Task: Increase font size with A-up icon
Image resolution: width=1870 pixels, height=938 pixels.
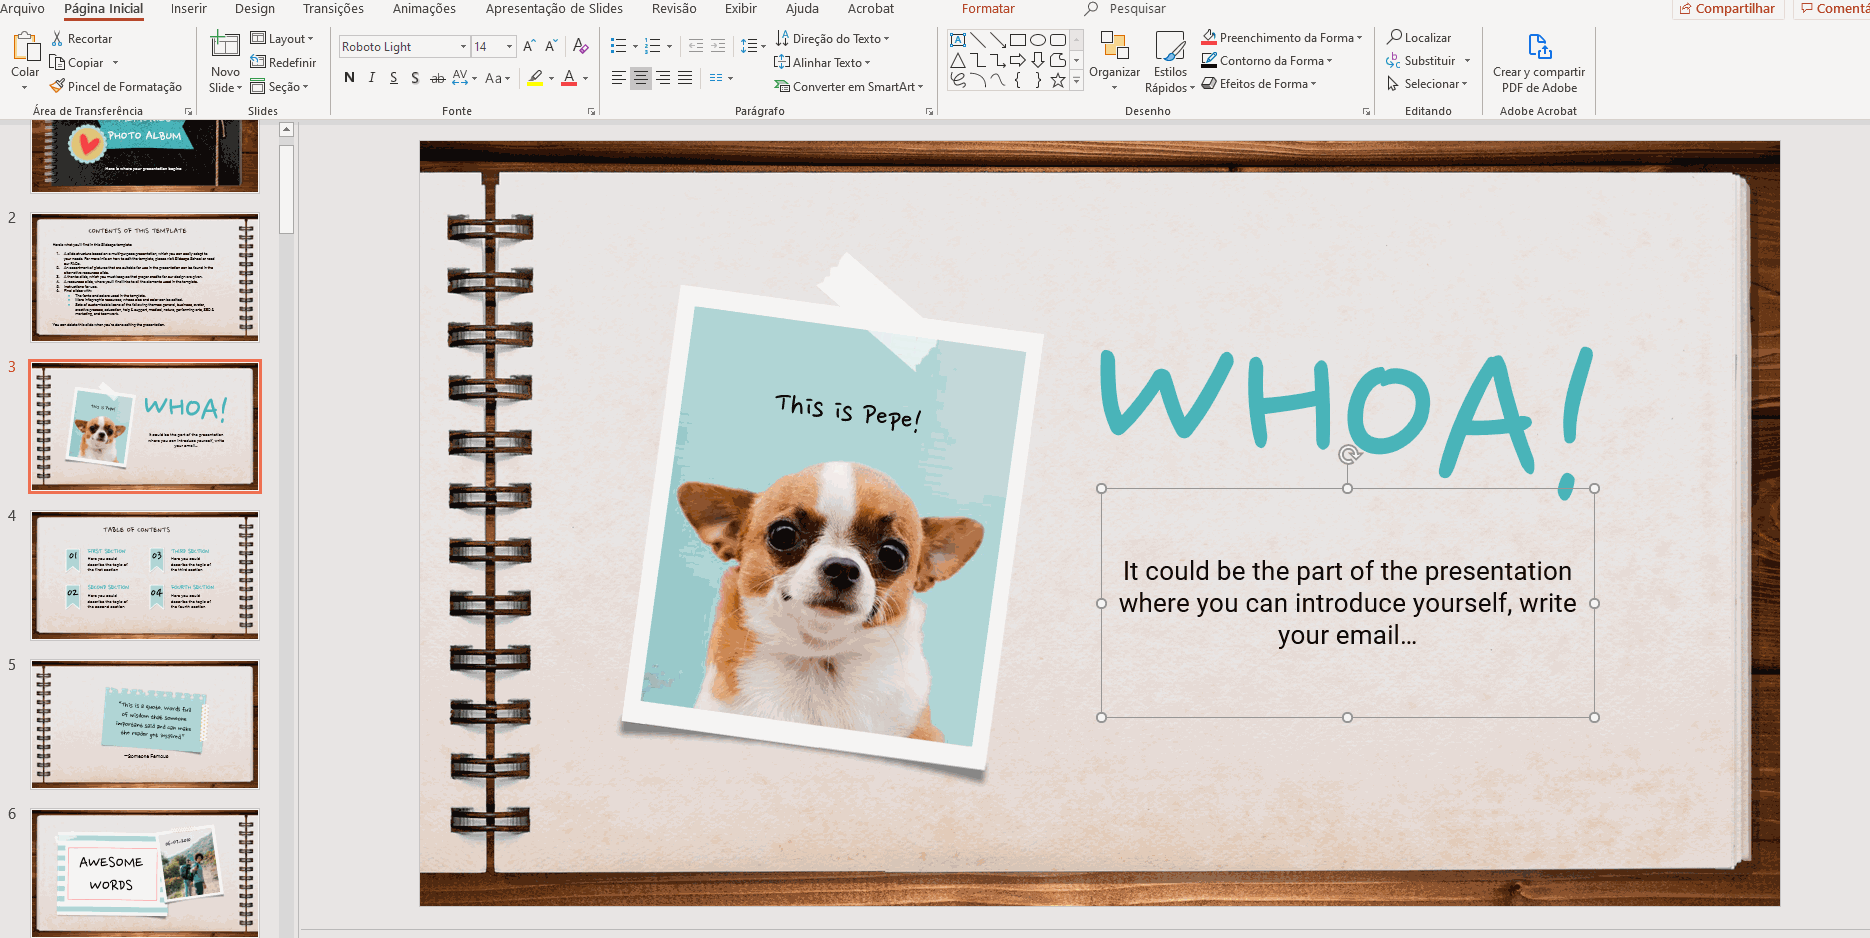Action: 529,46
